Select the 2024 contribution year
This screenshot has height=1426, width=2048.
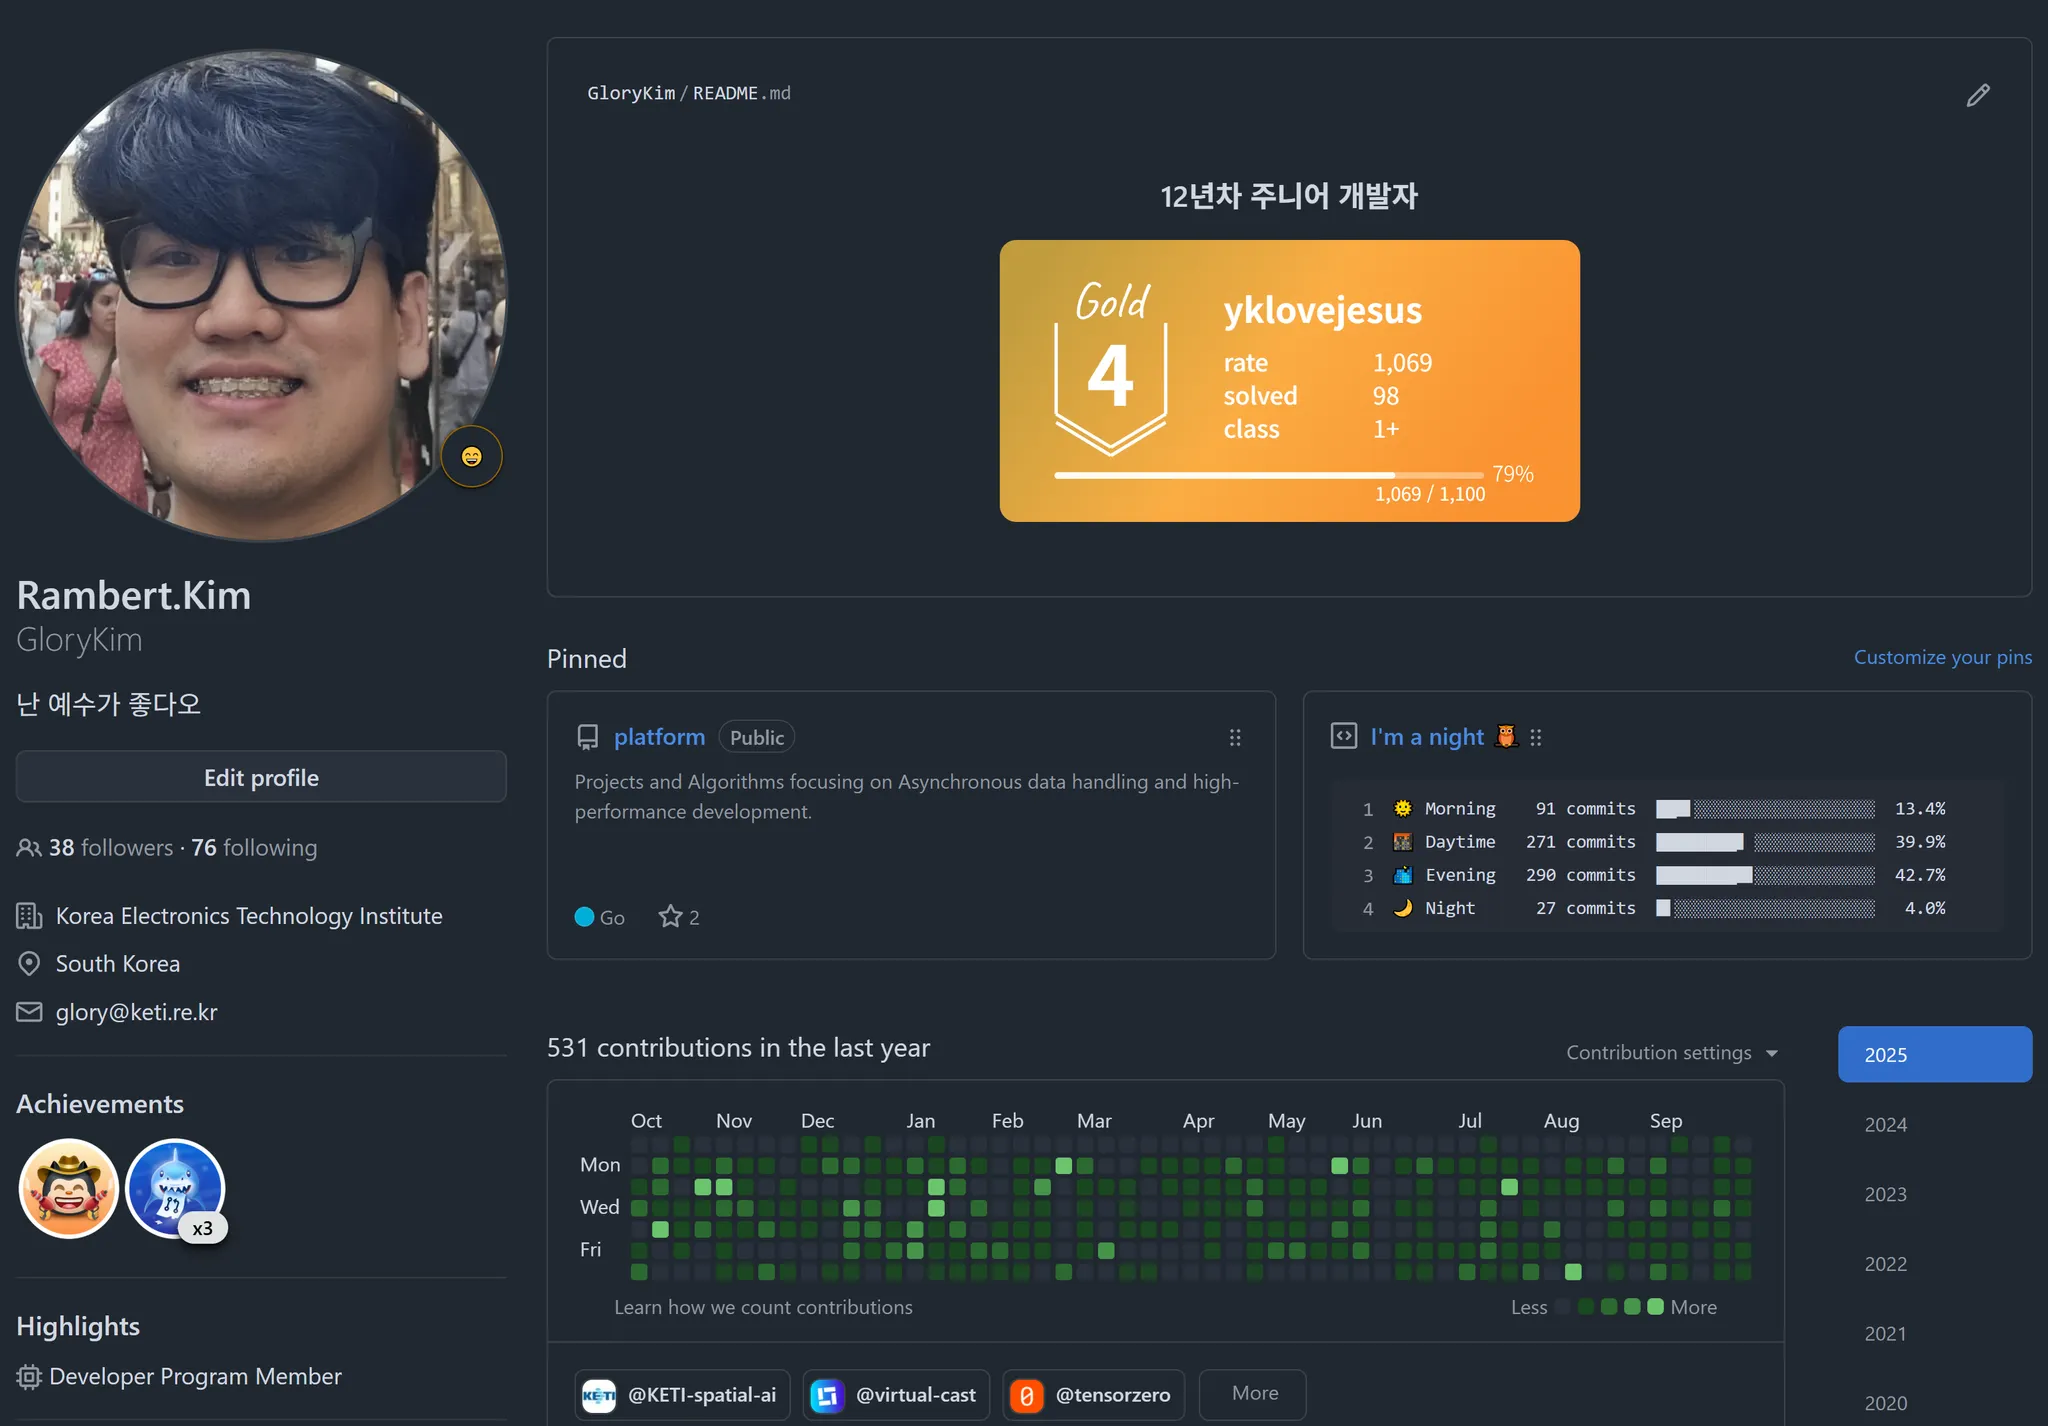[1885, 1124]
